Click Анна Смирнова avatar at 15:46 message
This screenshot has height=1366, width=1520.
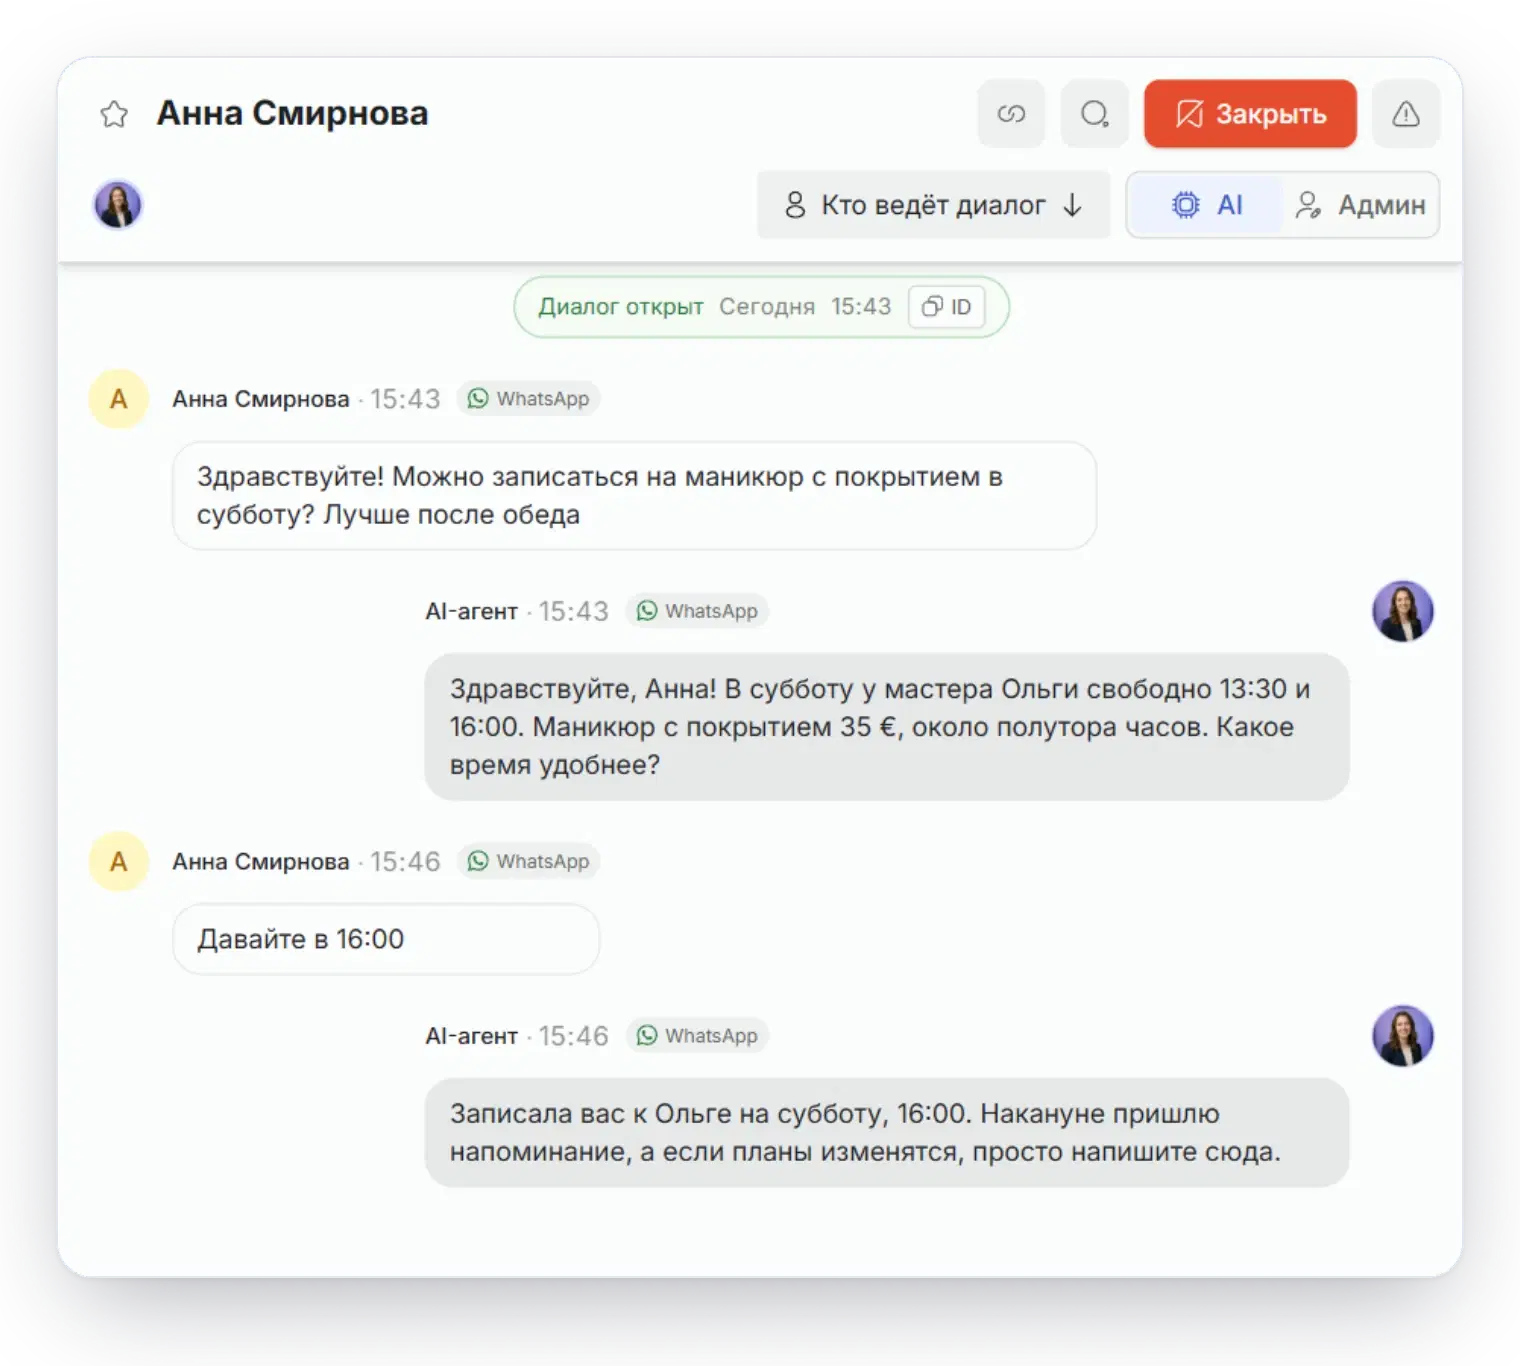[119, 861]
